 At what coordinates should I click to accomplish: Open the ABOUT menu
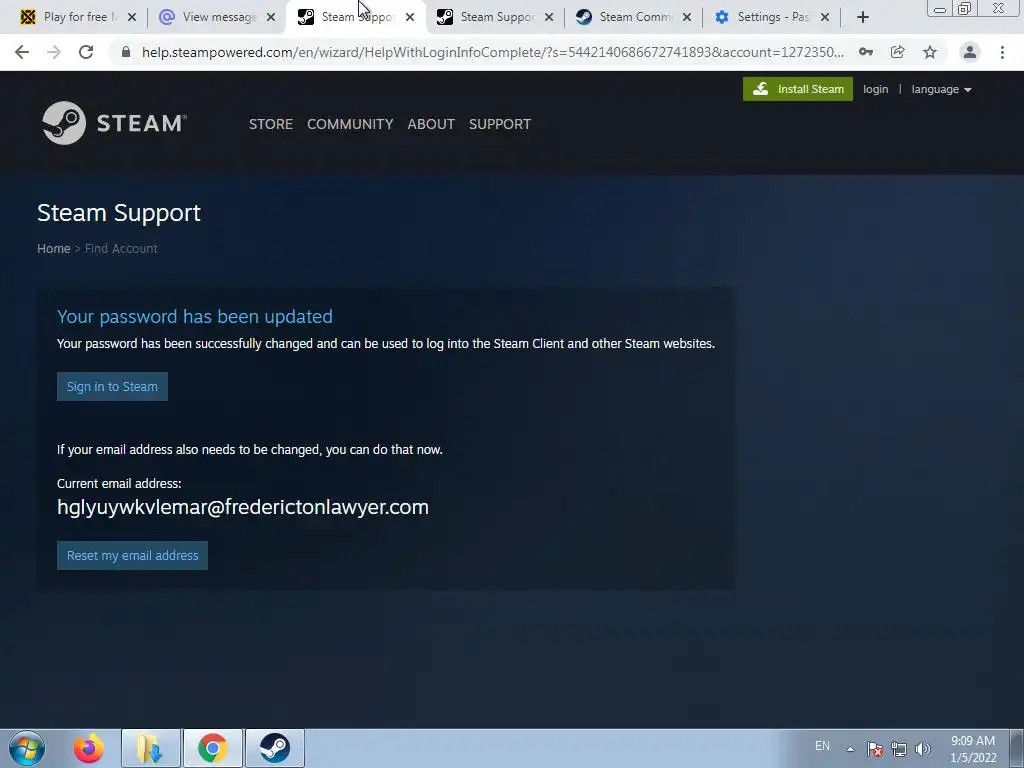click(x=431, y=124)
